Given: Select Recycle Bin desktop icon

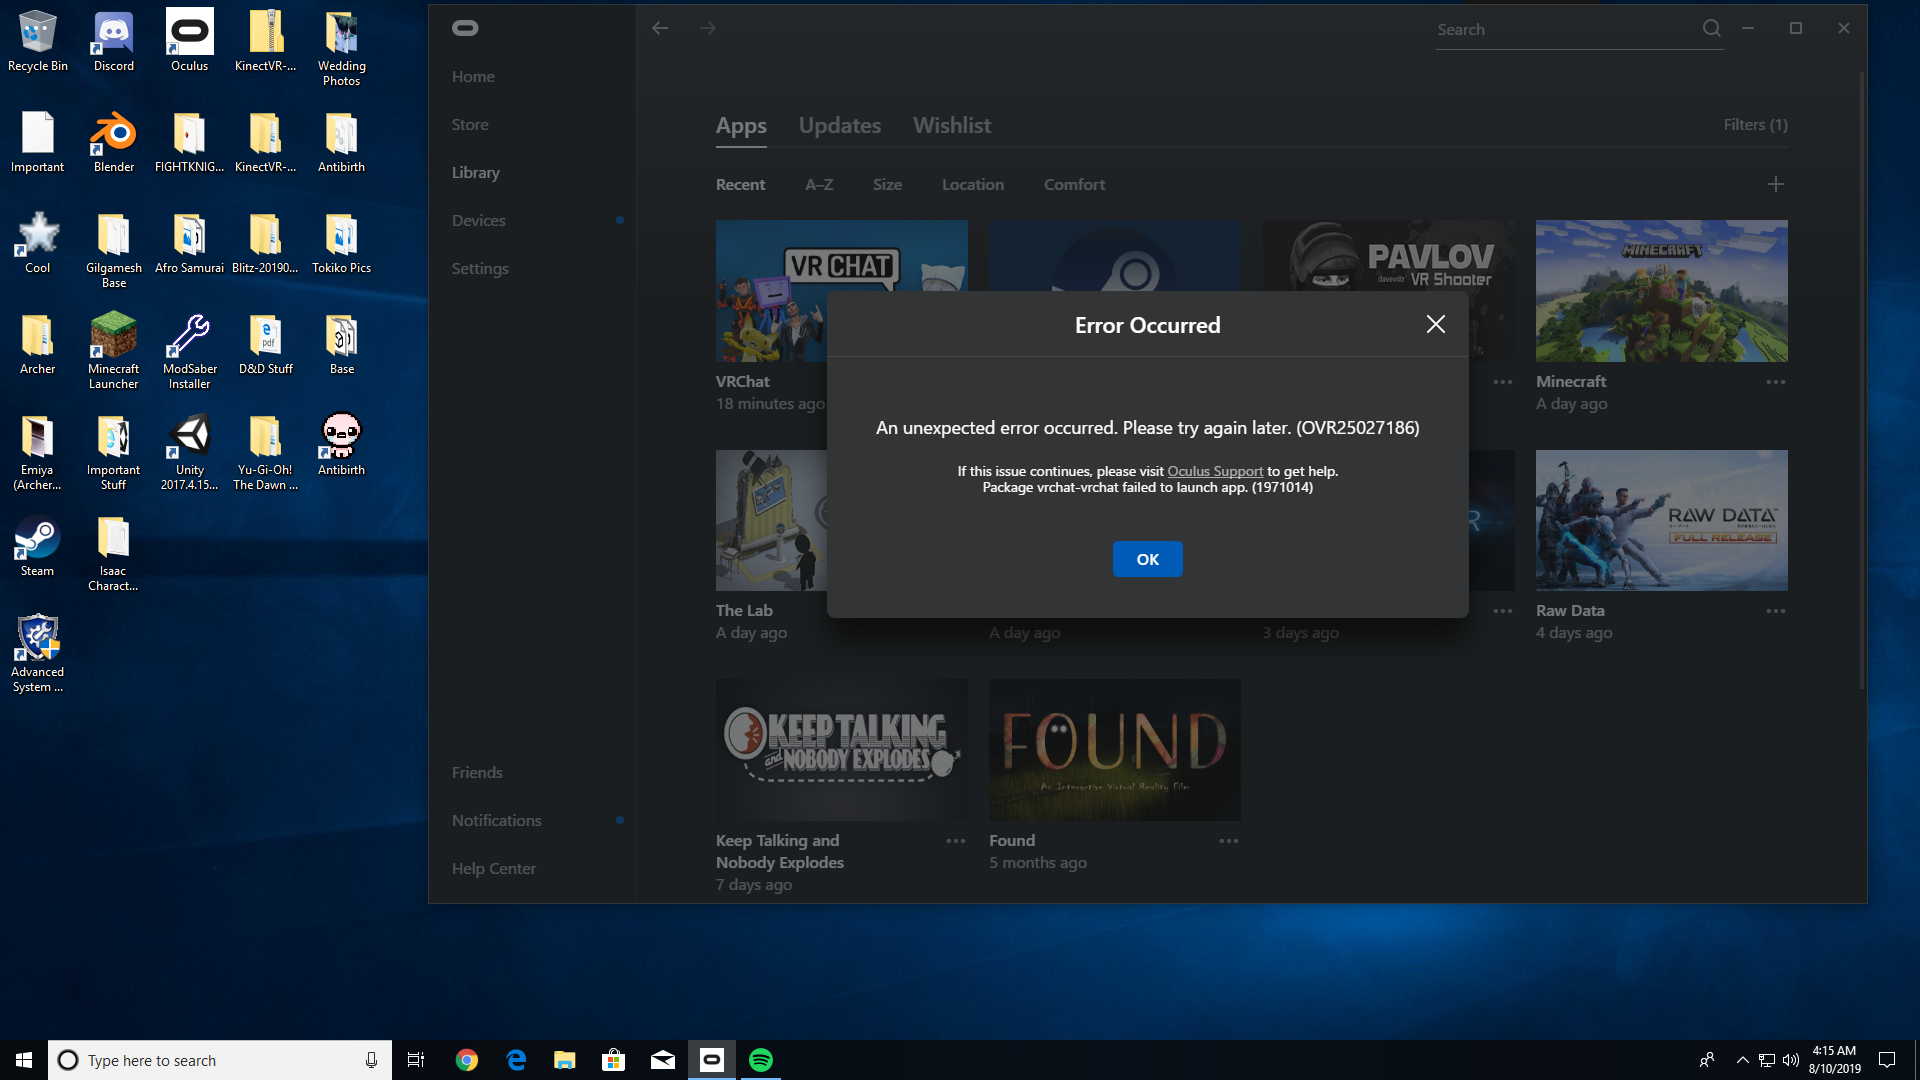Looking at the screenshot, I should 38,41.
